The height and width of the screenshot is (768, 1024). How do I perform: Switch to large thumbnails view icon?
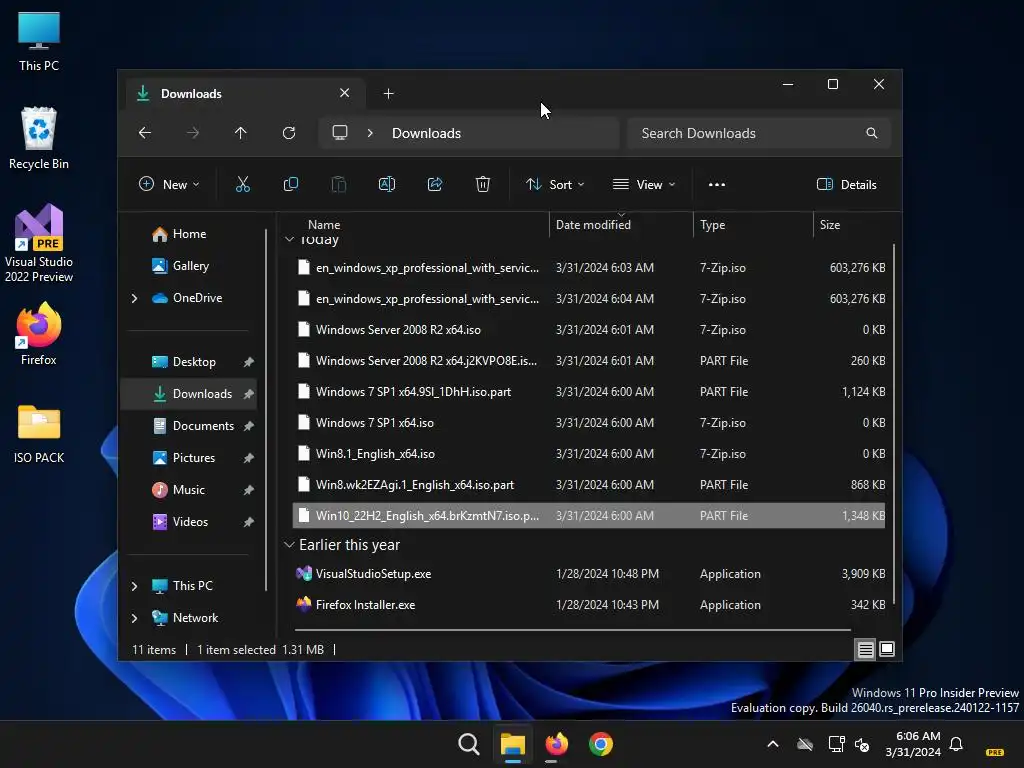tap(887, 649)
